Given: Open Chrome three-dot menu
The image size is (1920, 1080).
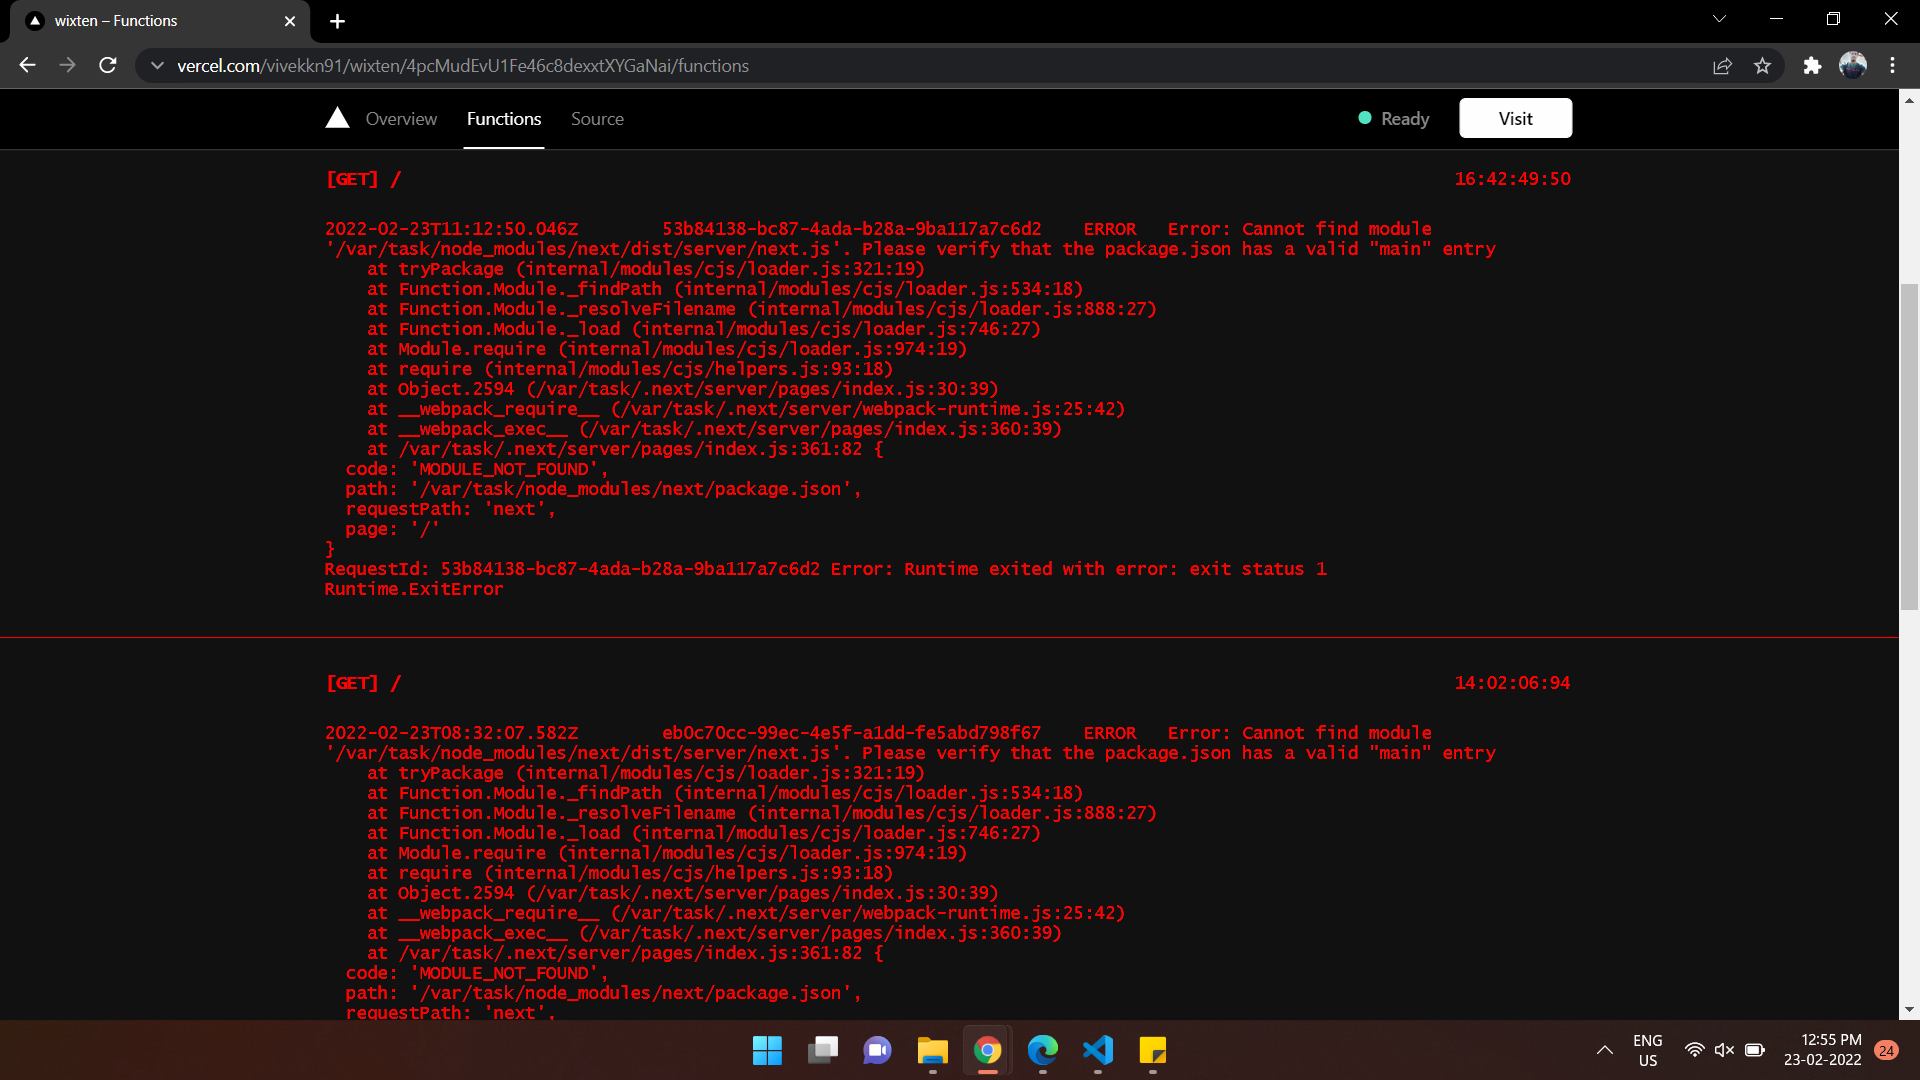Looking at the screenshot, I should 1892,65.
